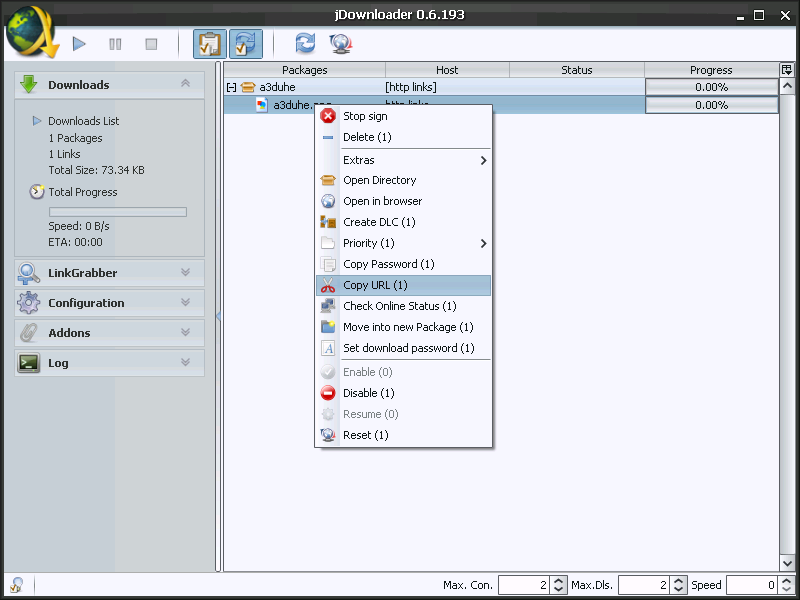The image size is (800, 600).
Task: Increase Speed limit with up arrow
Action: point(787,581)
